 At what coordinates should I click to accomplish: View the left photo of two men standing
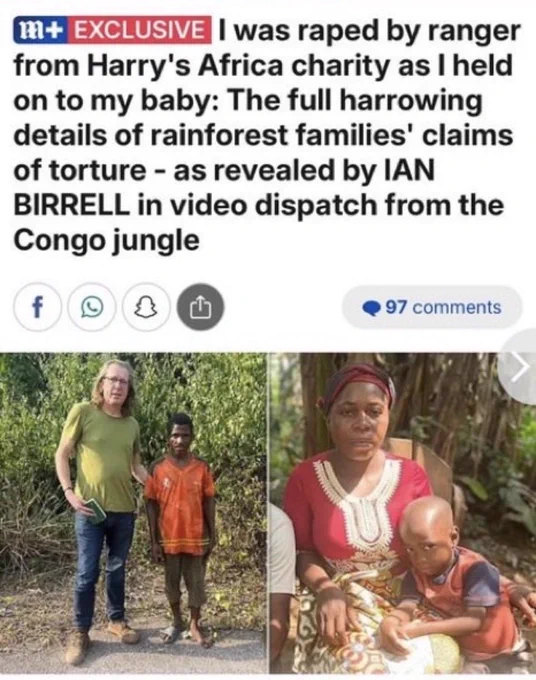click(133, 513)
